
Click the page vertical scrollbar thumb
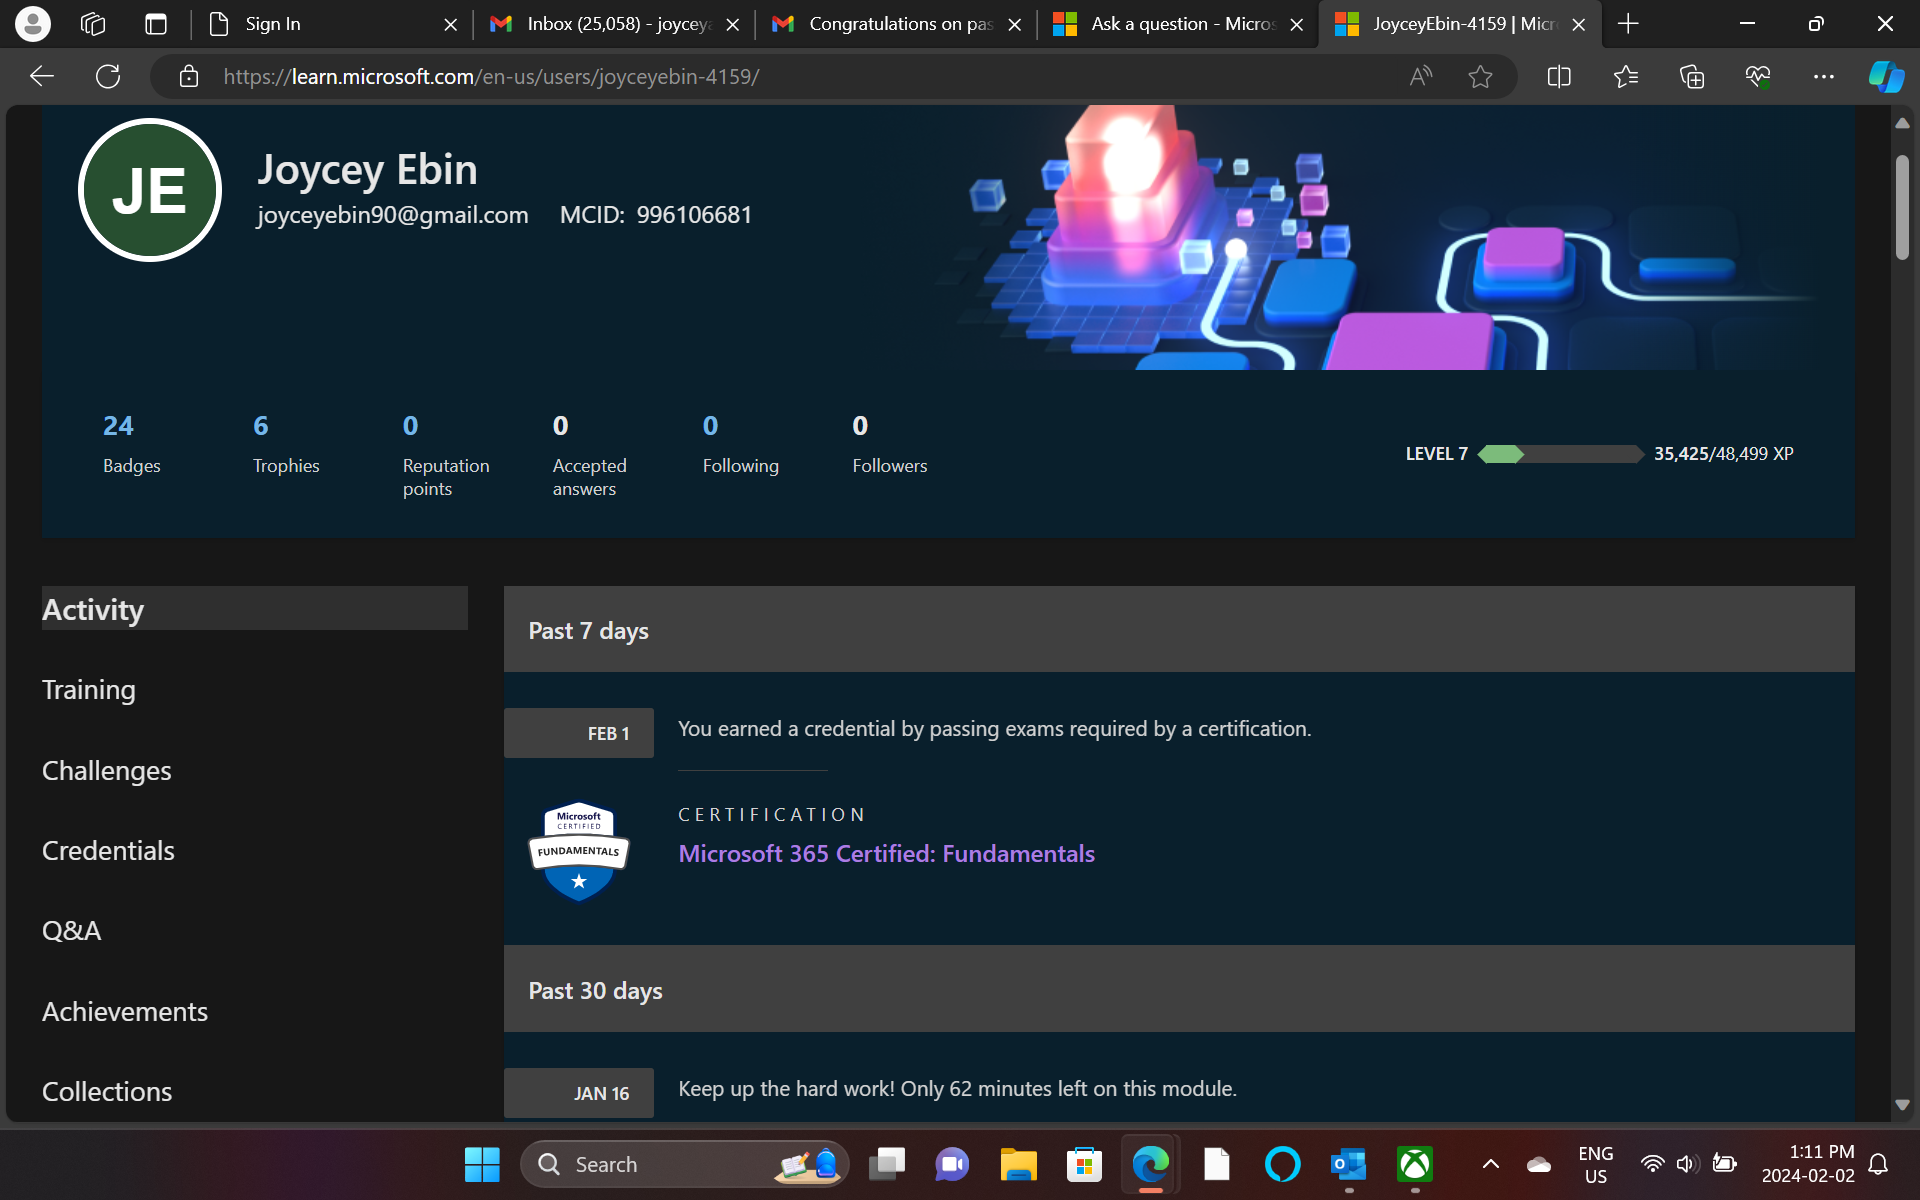(1902, 207)
